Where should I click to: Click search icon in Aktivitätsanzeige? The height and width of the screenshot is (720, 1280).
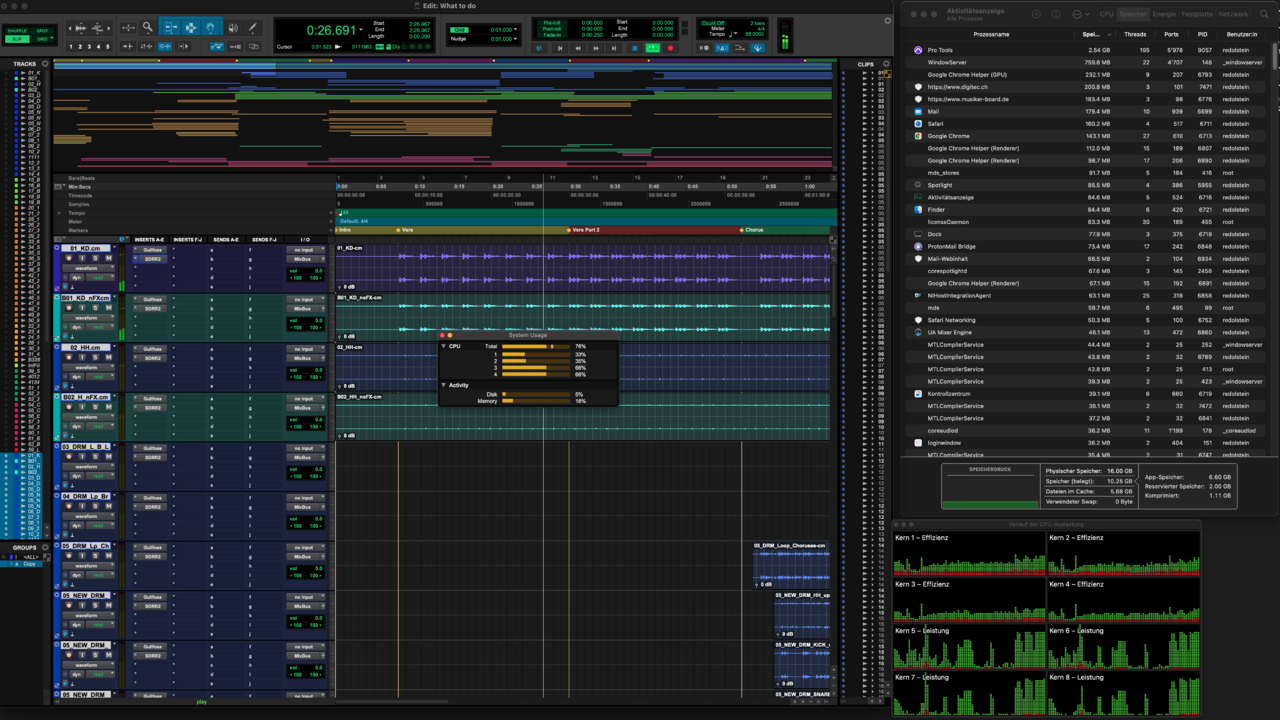1264,14
